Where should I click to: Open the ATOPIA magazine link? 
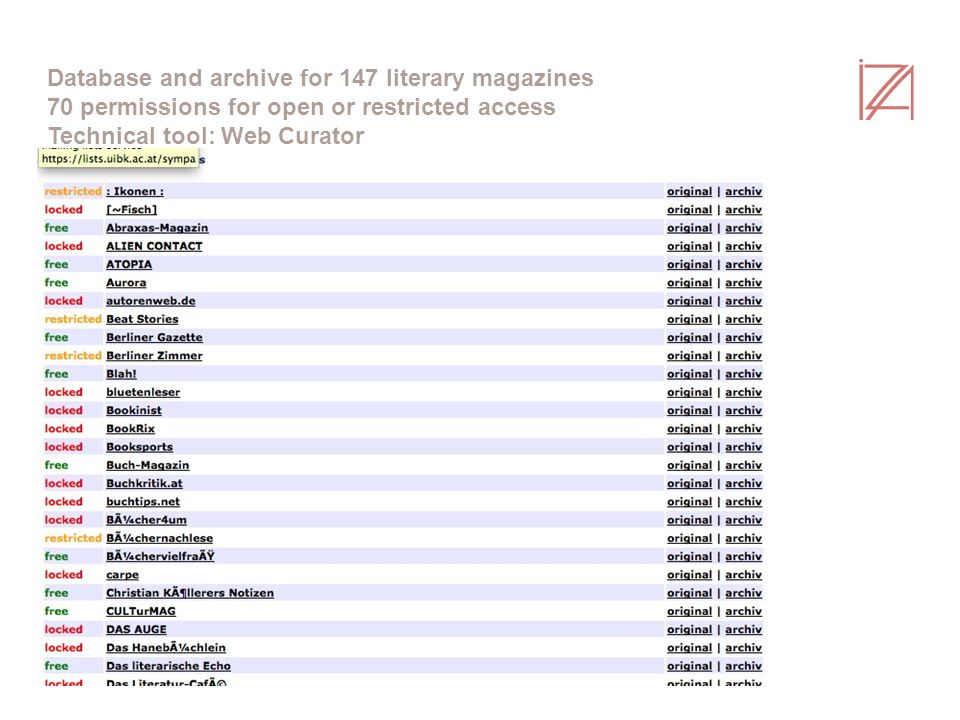tap(129, 264)
